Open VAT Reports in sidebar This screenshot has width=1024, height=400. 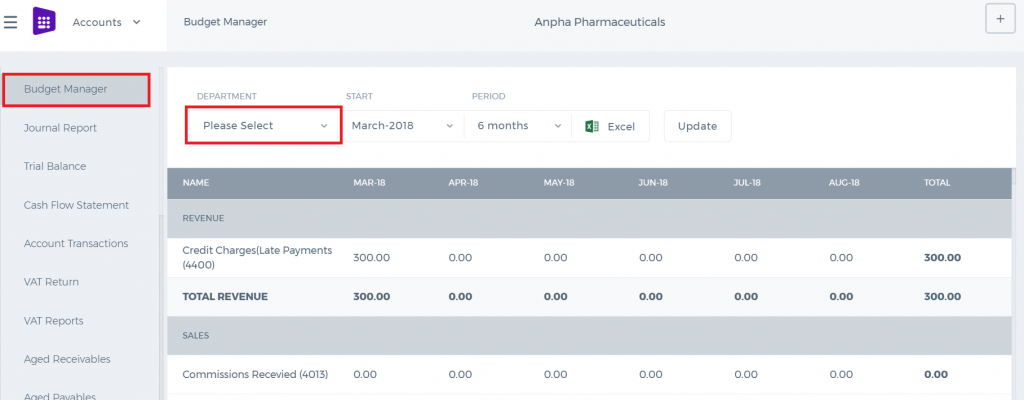point(54,321)
